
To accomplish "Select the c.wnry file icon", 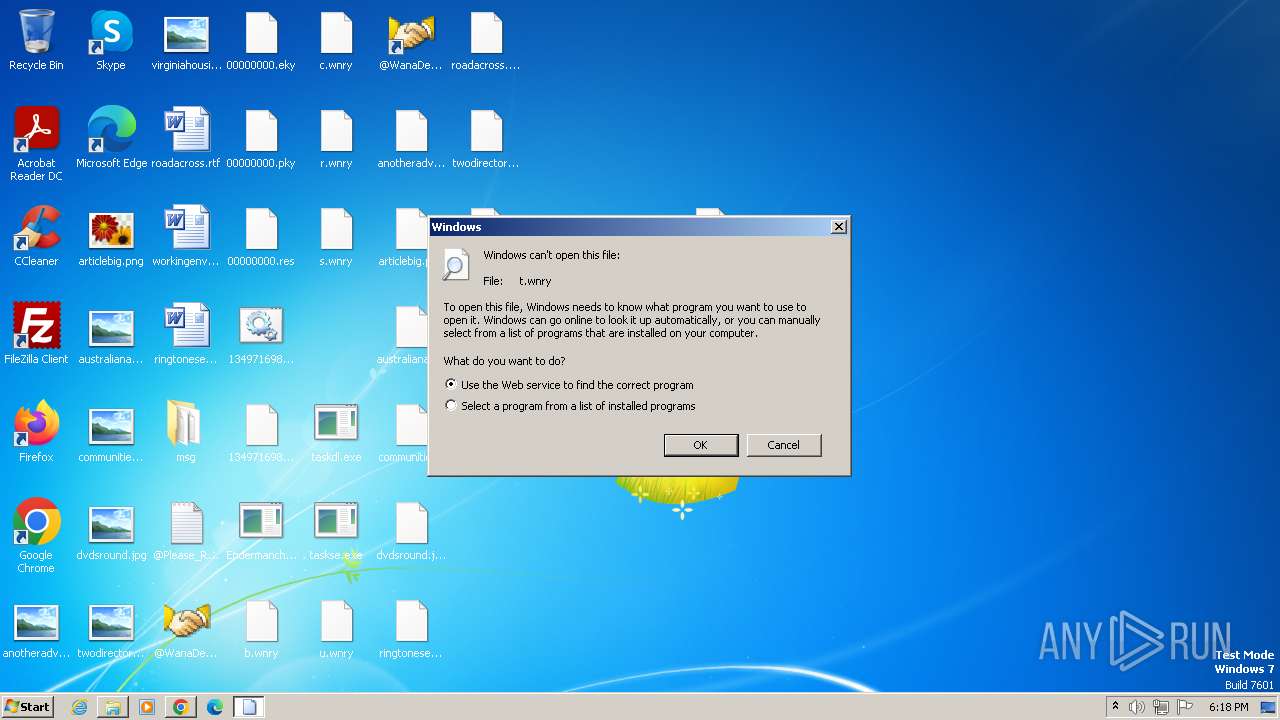I will pos(336,41).
